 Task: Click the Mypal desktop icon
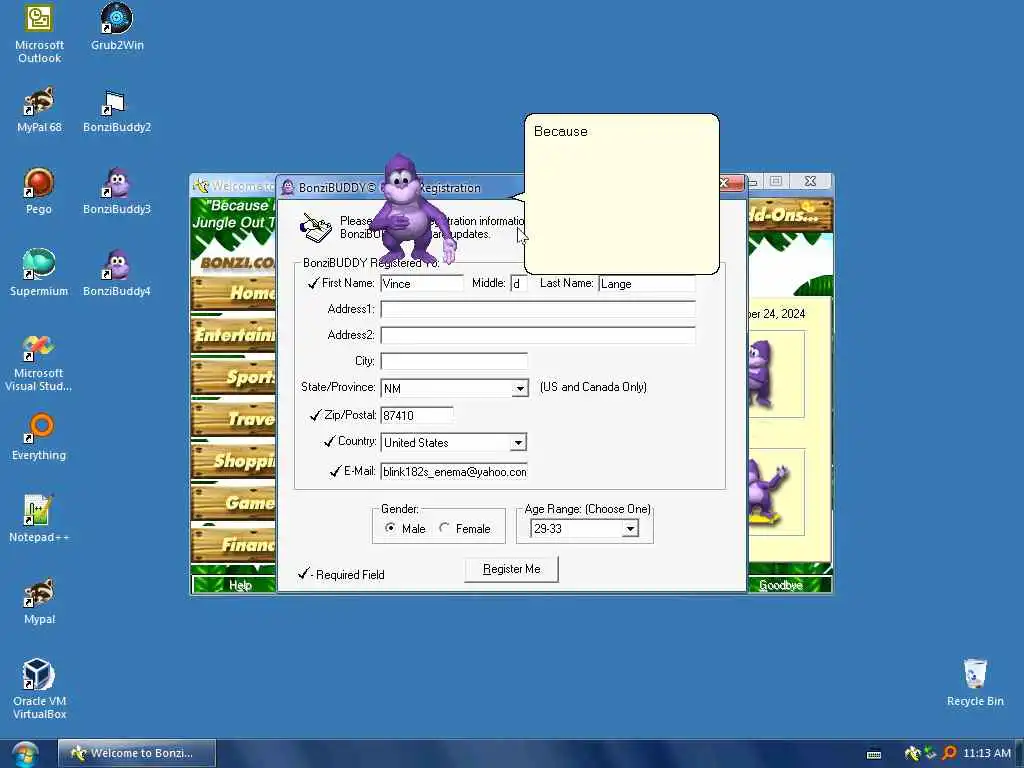[x=39, y=601]
